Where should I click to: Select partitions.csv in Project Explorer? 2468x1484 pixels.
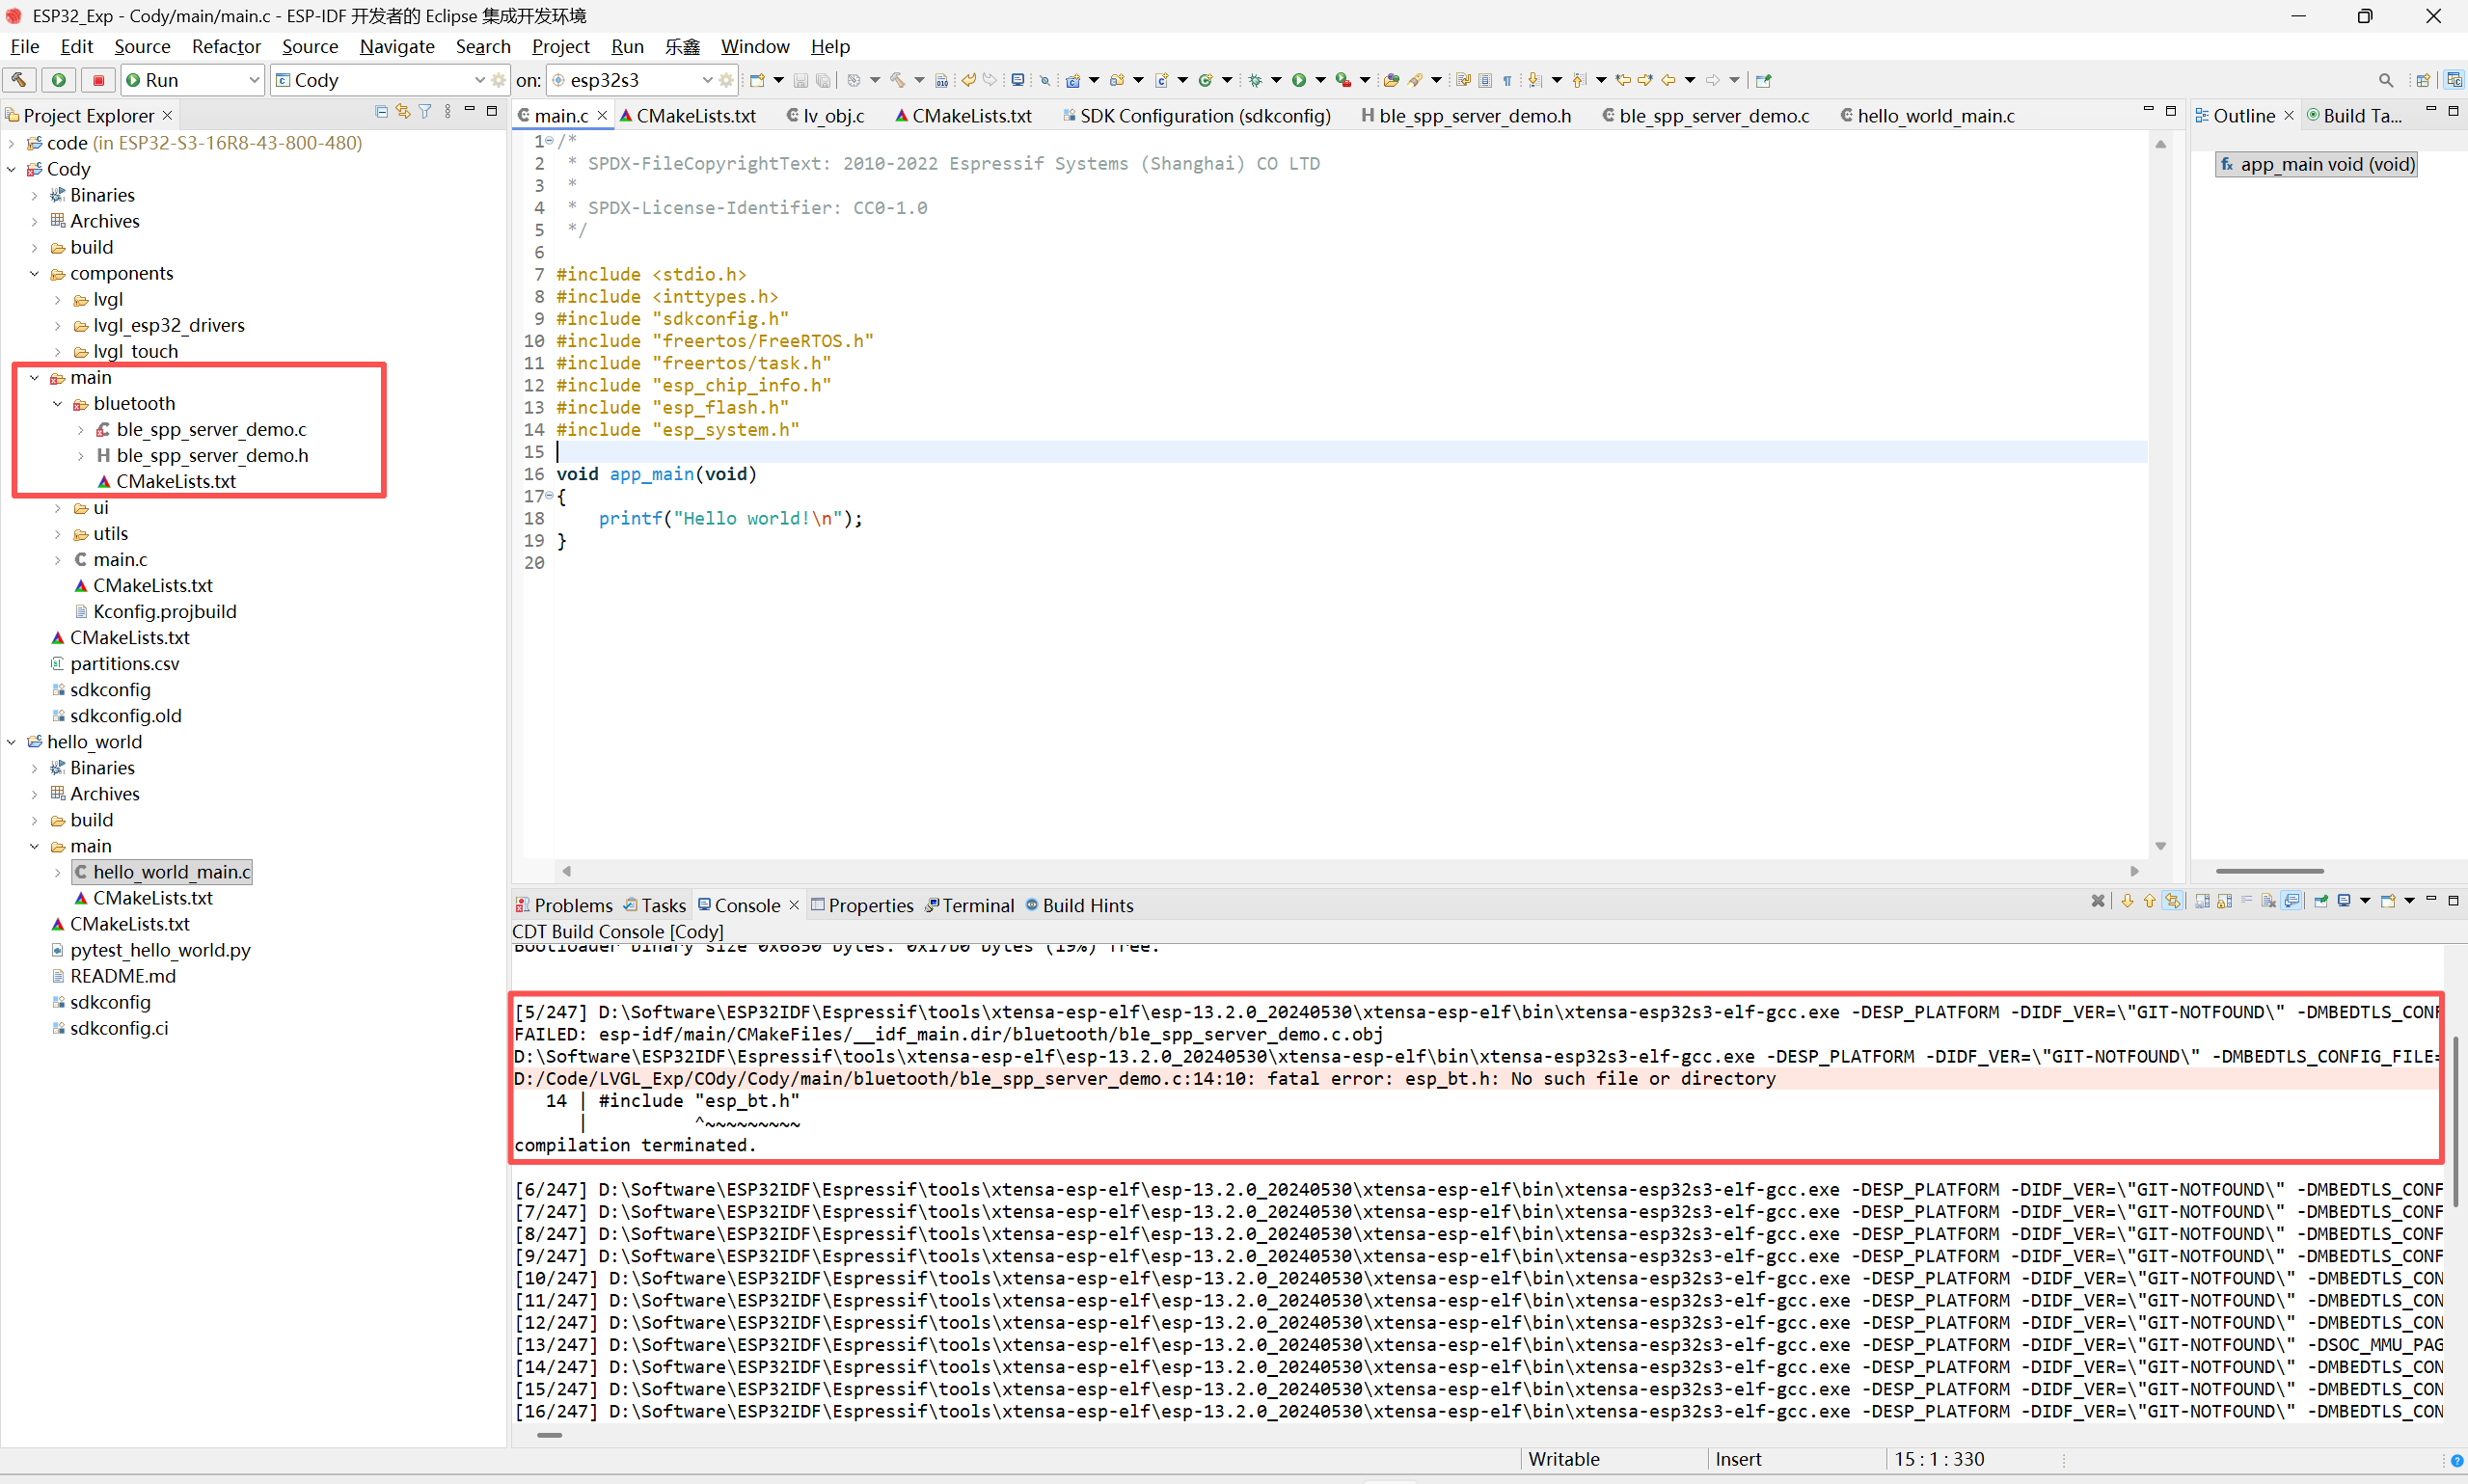124,663
